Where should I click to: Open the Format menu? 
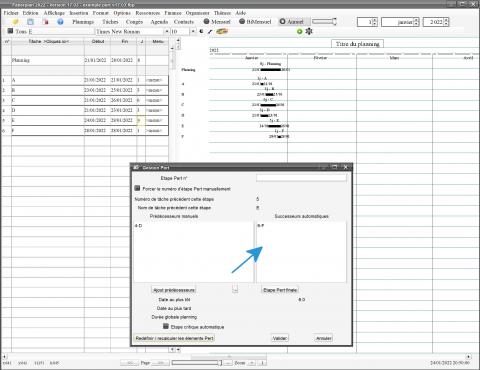pos(100,13)
